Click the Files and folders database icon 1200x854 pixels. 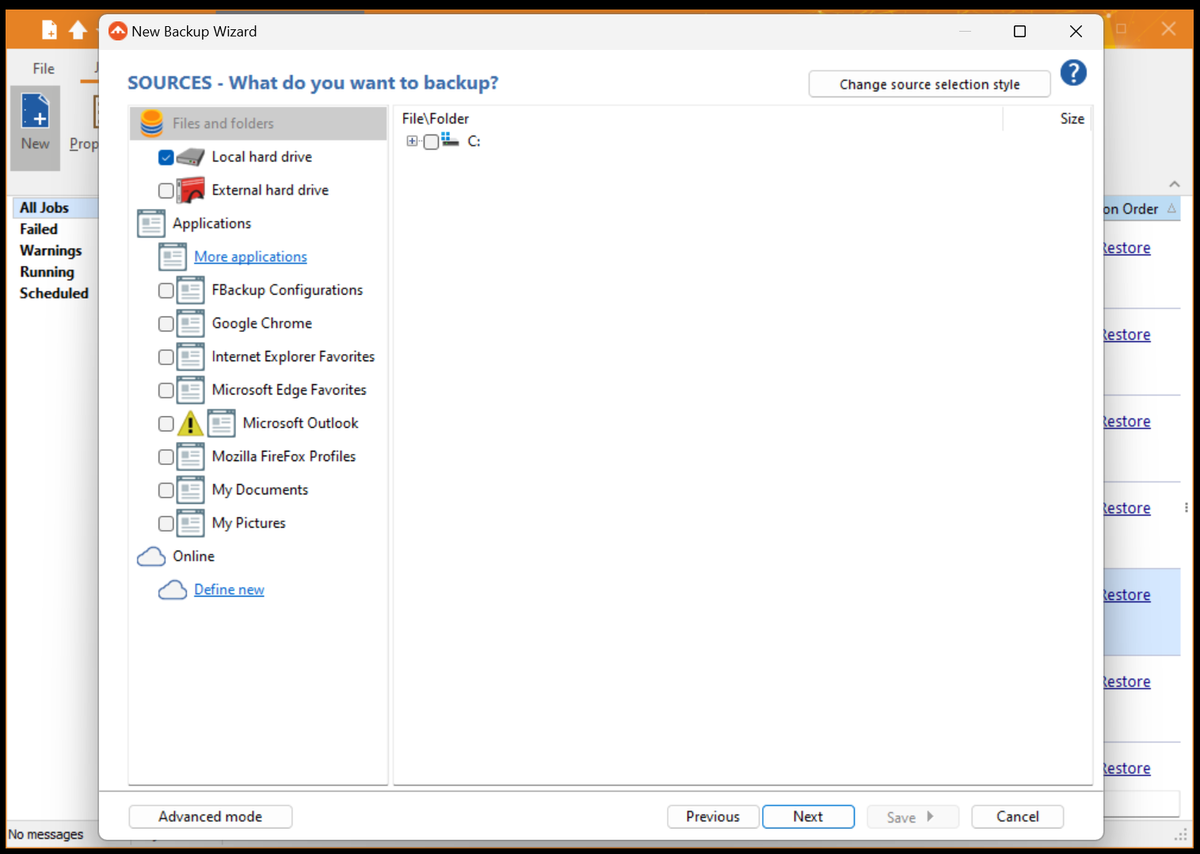tap(151, 123)
